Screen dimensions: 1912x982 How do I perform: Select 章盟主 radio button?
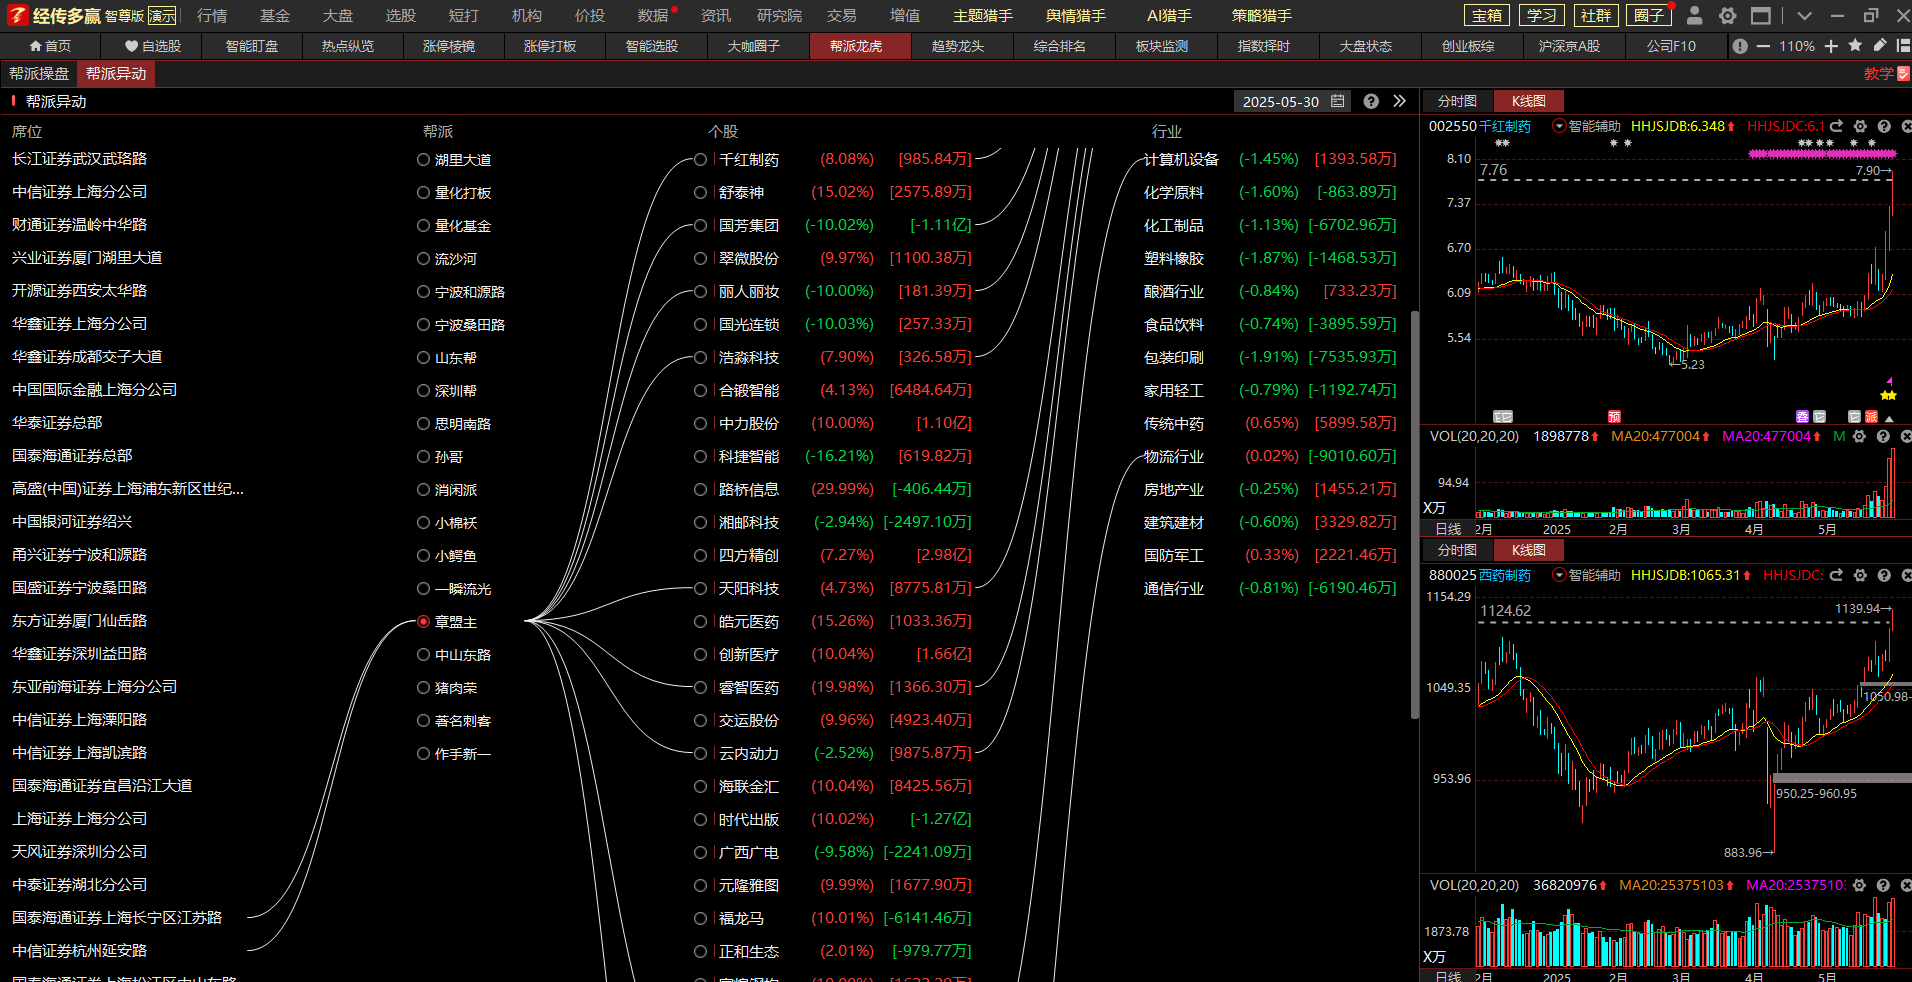tap(423, 622)
